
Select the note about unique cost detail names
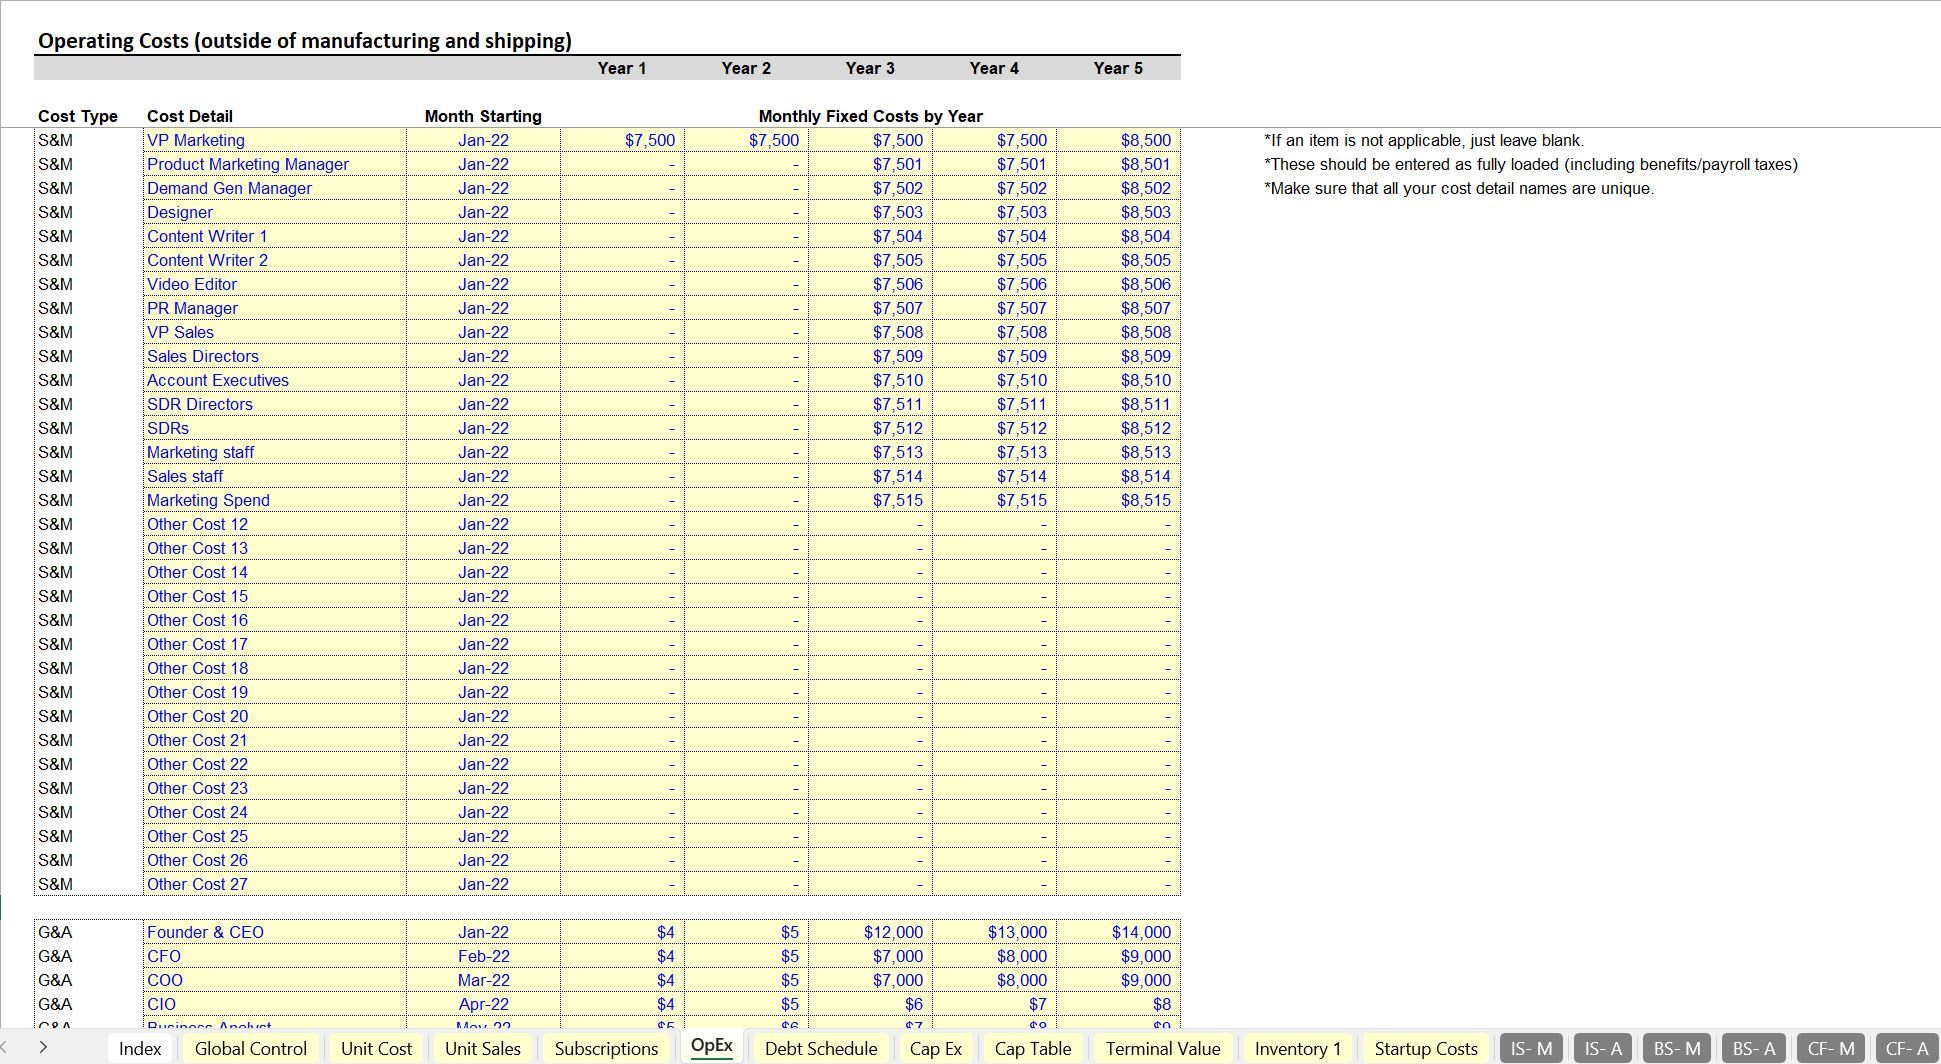(1459, 188)
